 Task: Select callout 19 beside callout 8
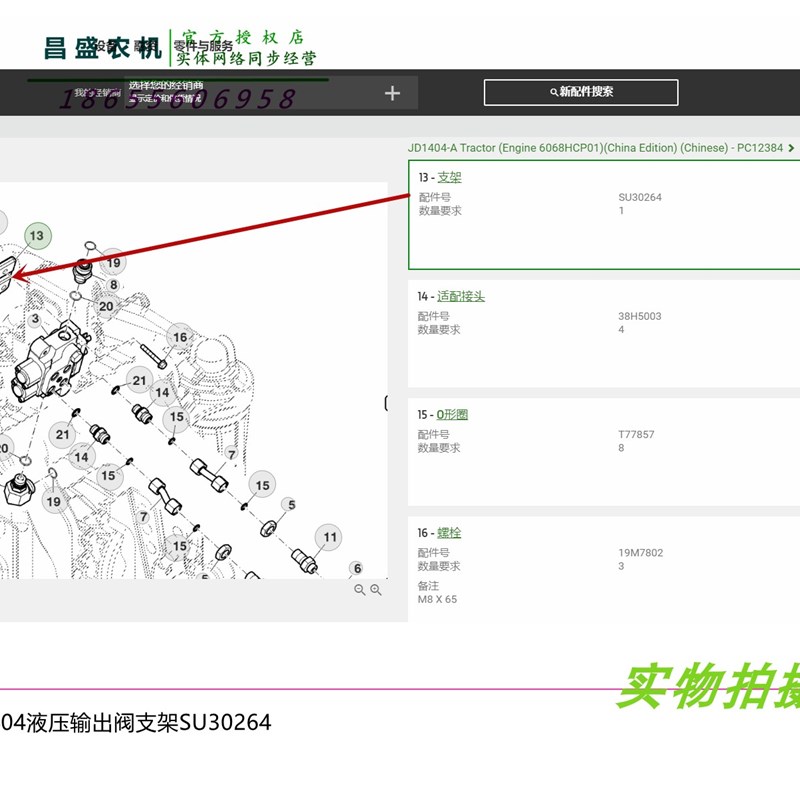click(x=113, y=262)
